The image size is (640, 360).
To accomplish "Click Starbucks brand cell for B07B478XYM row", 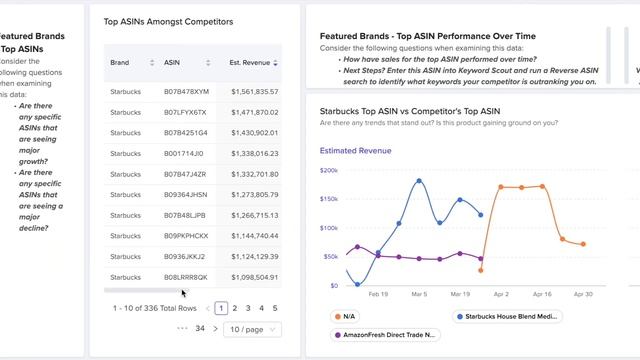I will point(125,92).
